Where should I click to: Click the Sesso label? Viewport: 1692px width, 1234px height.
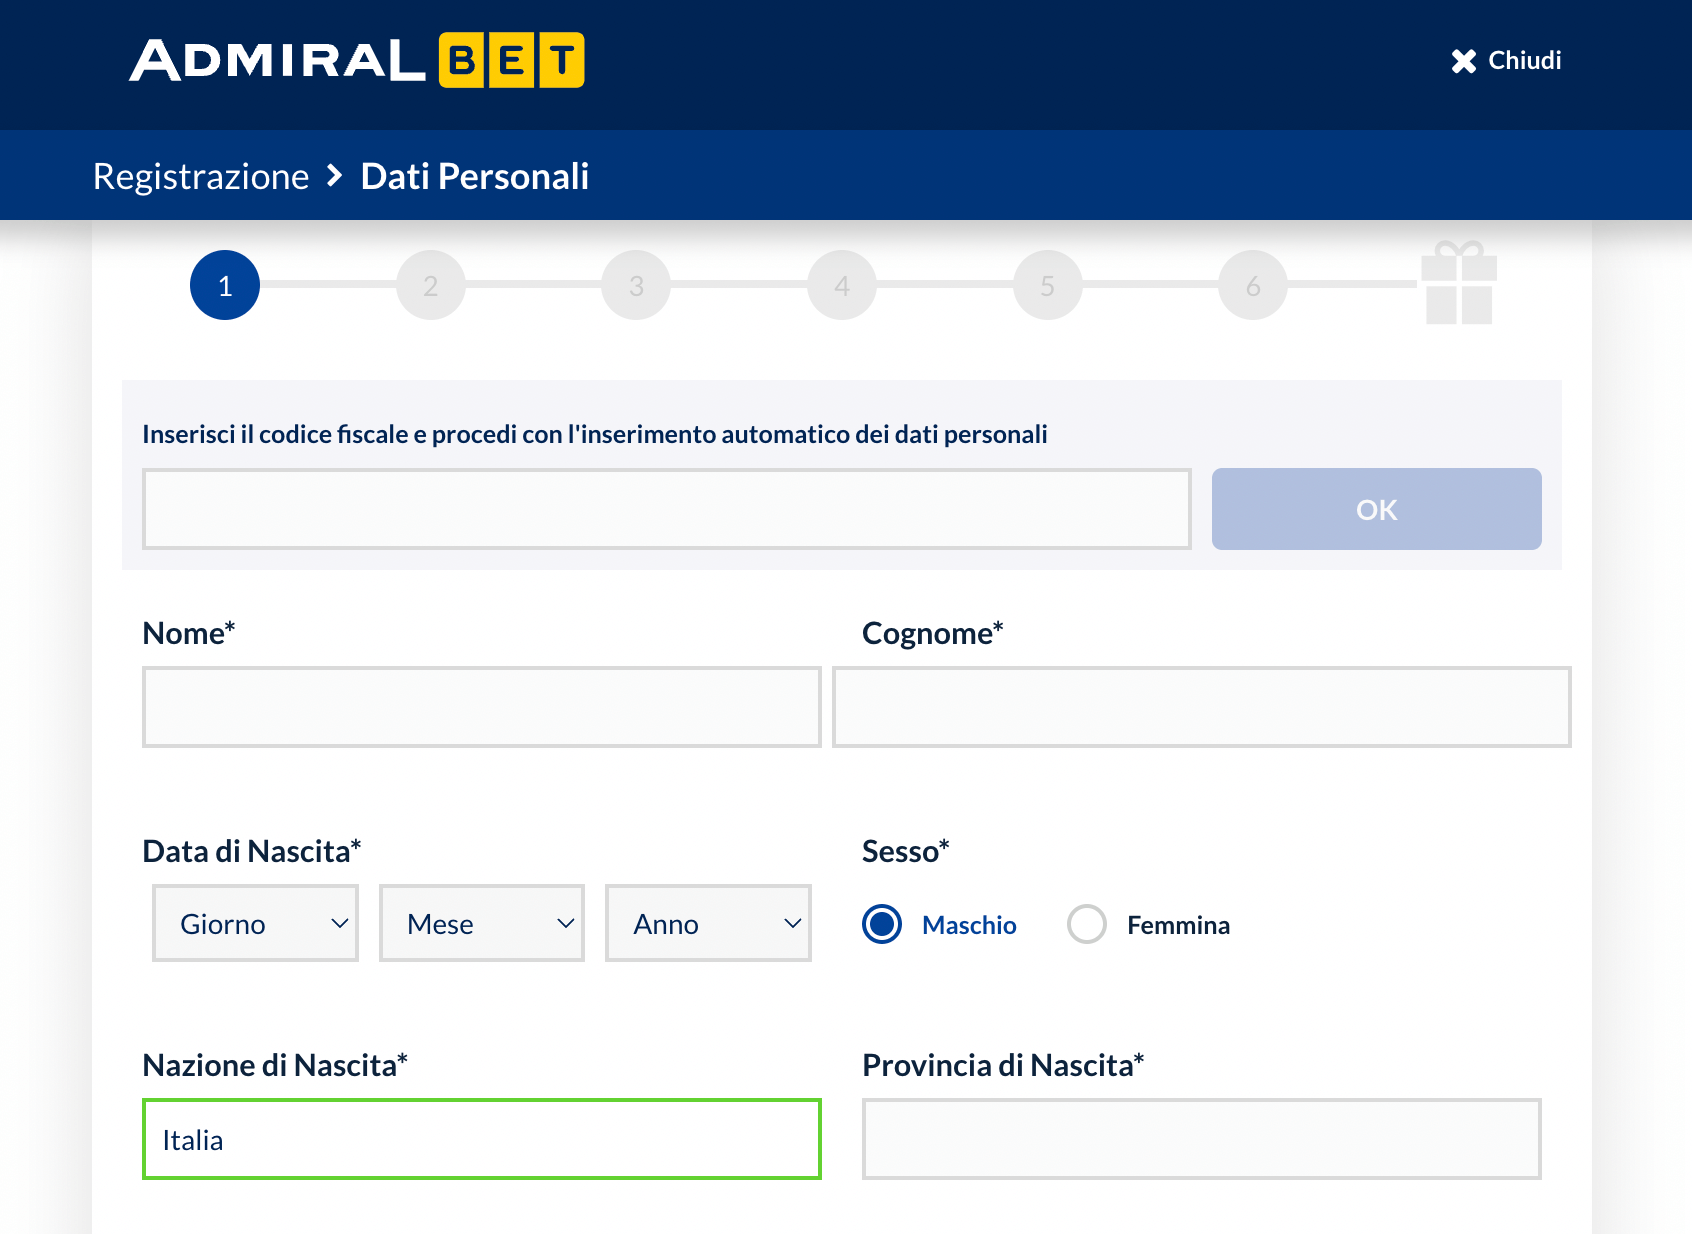(906, 851)
